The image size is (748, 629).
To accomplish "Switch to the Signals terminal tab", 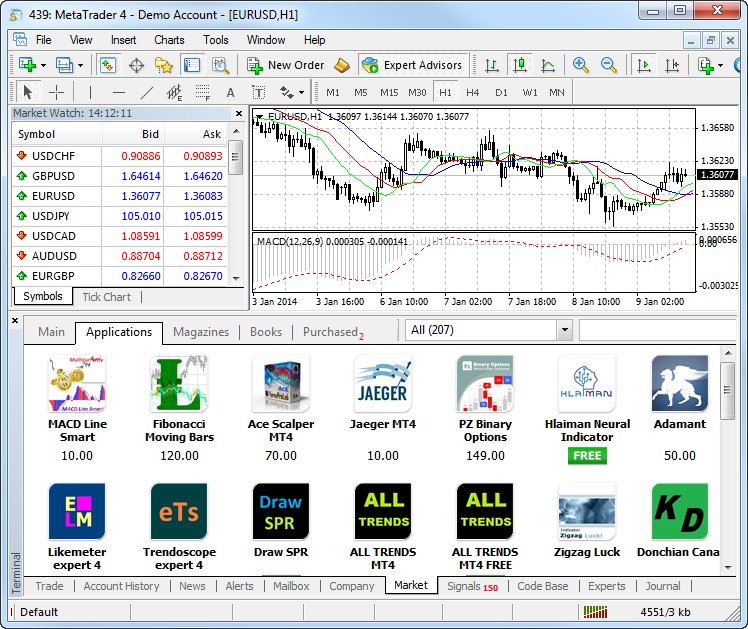I will (x=472, y=586).
